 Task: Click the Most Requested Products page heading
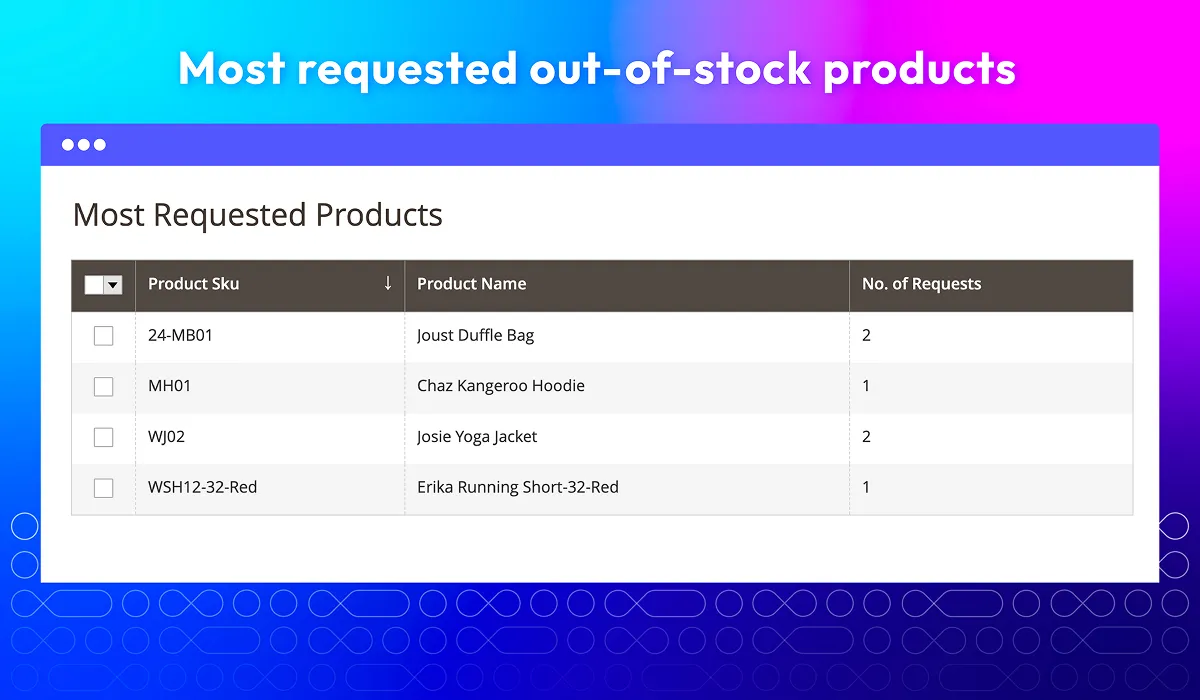tap(258, 215)
